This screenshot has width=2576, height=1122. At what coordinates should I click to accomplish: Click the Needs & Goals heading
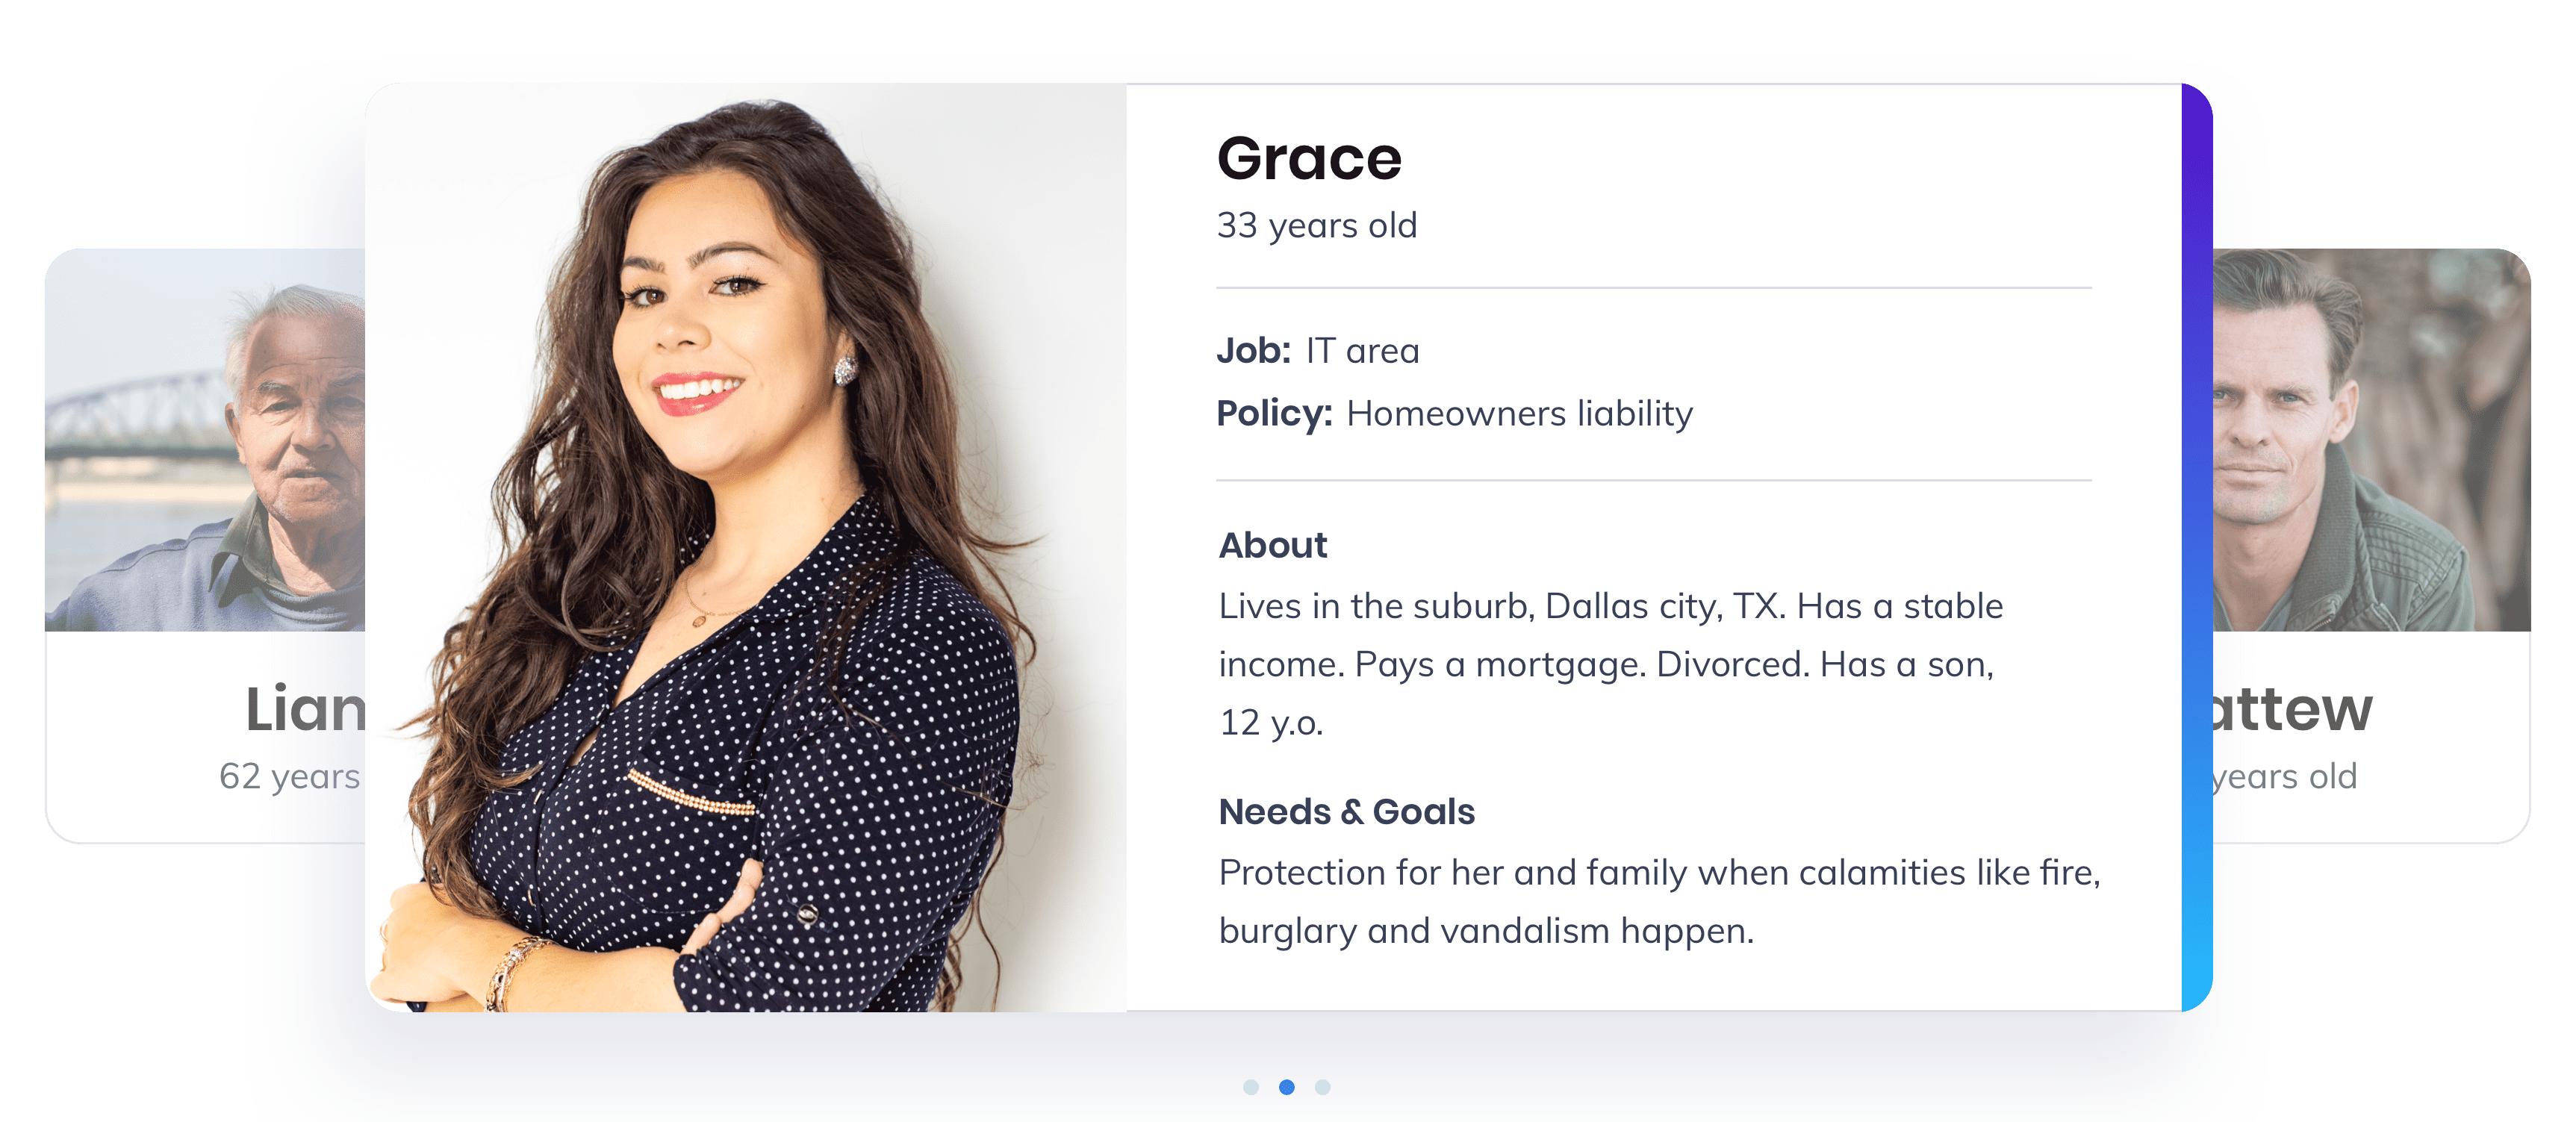(x=1346, y=811)
